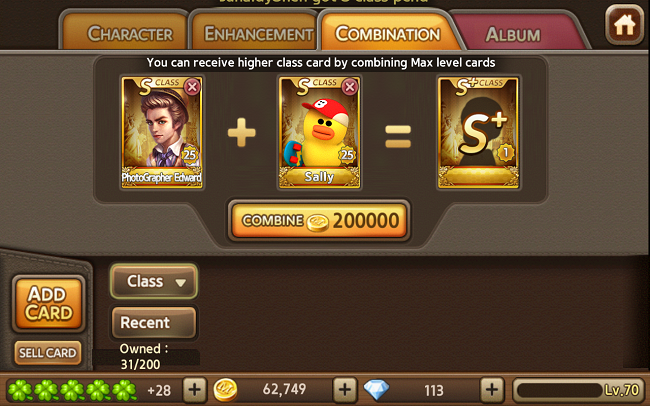Open the Class sort dropdown
Image resolution: width=650 pixels, height=406 pixels.
pos(154,281)
